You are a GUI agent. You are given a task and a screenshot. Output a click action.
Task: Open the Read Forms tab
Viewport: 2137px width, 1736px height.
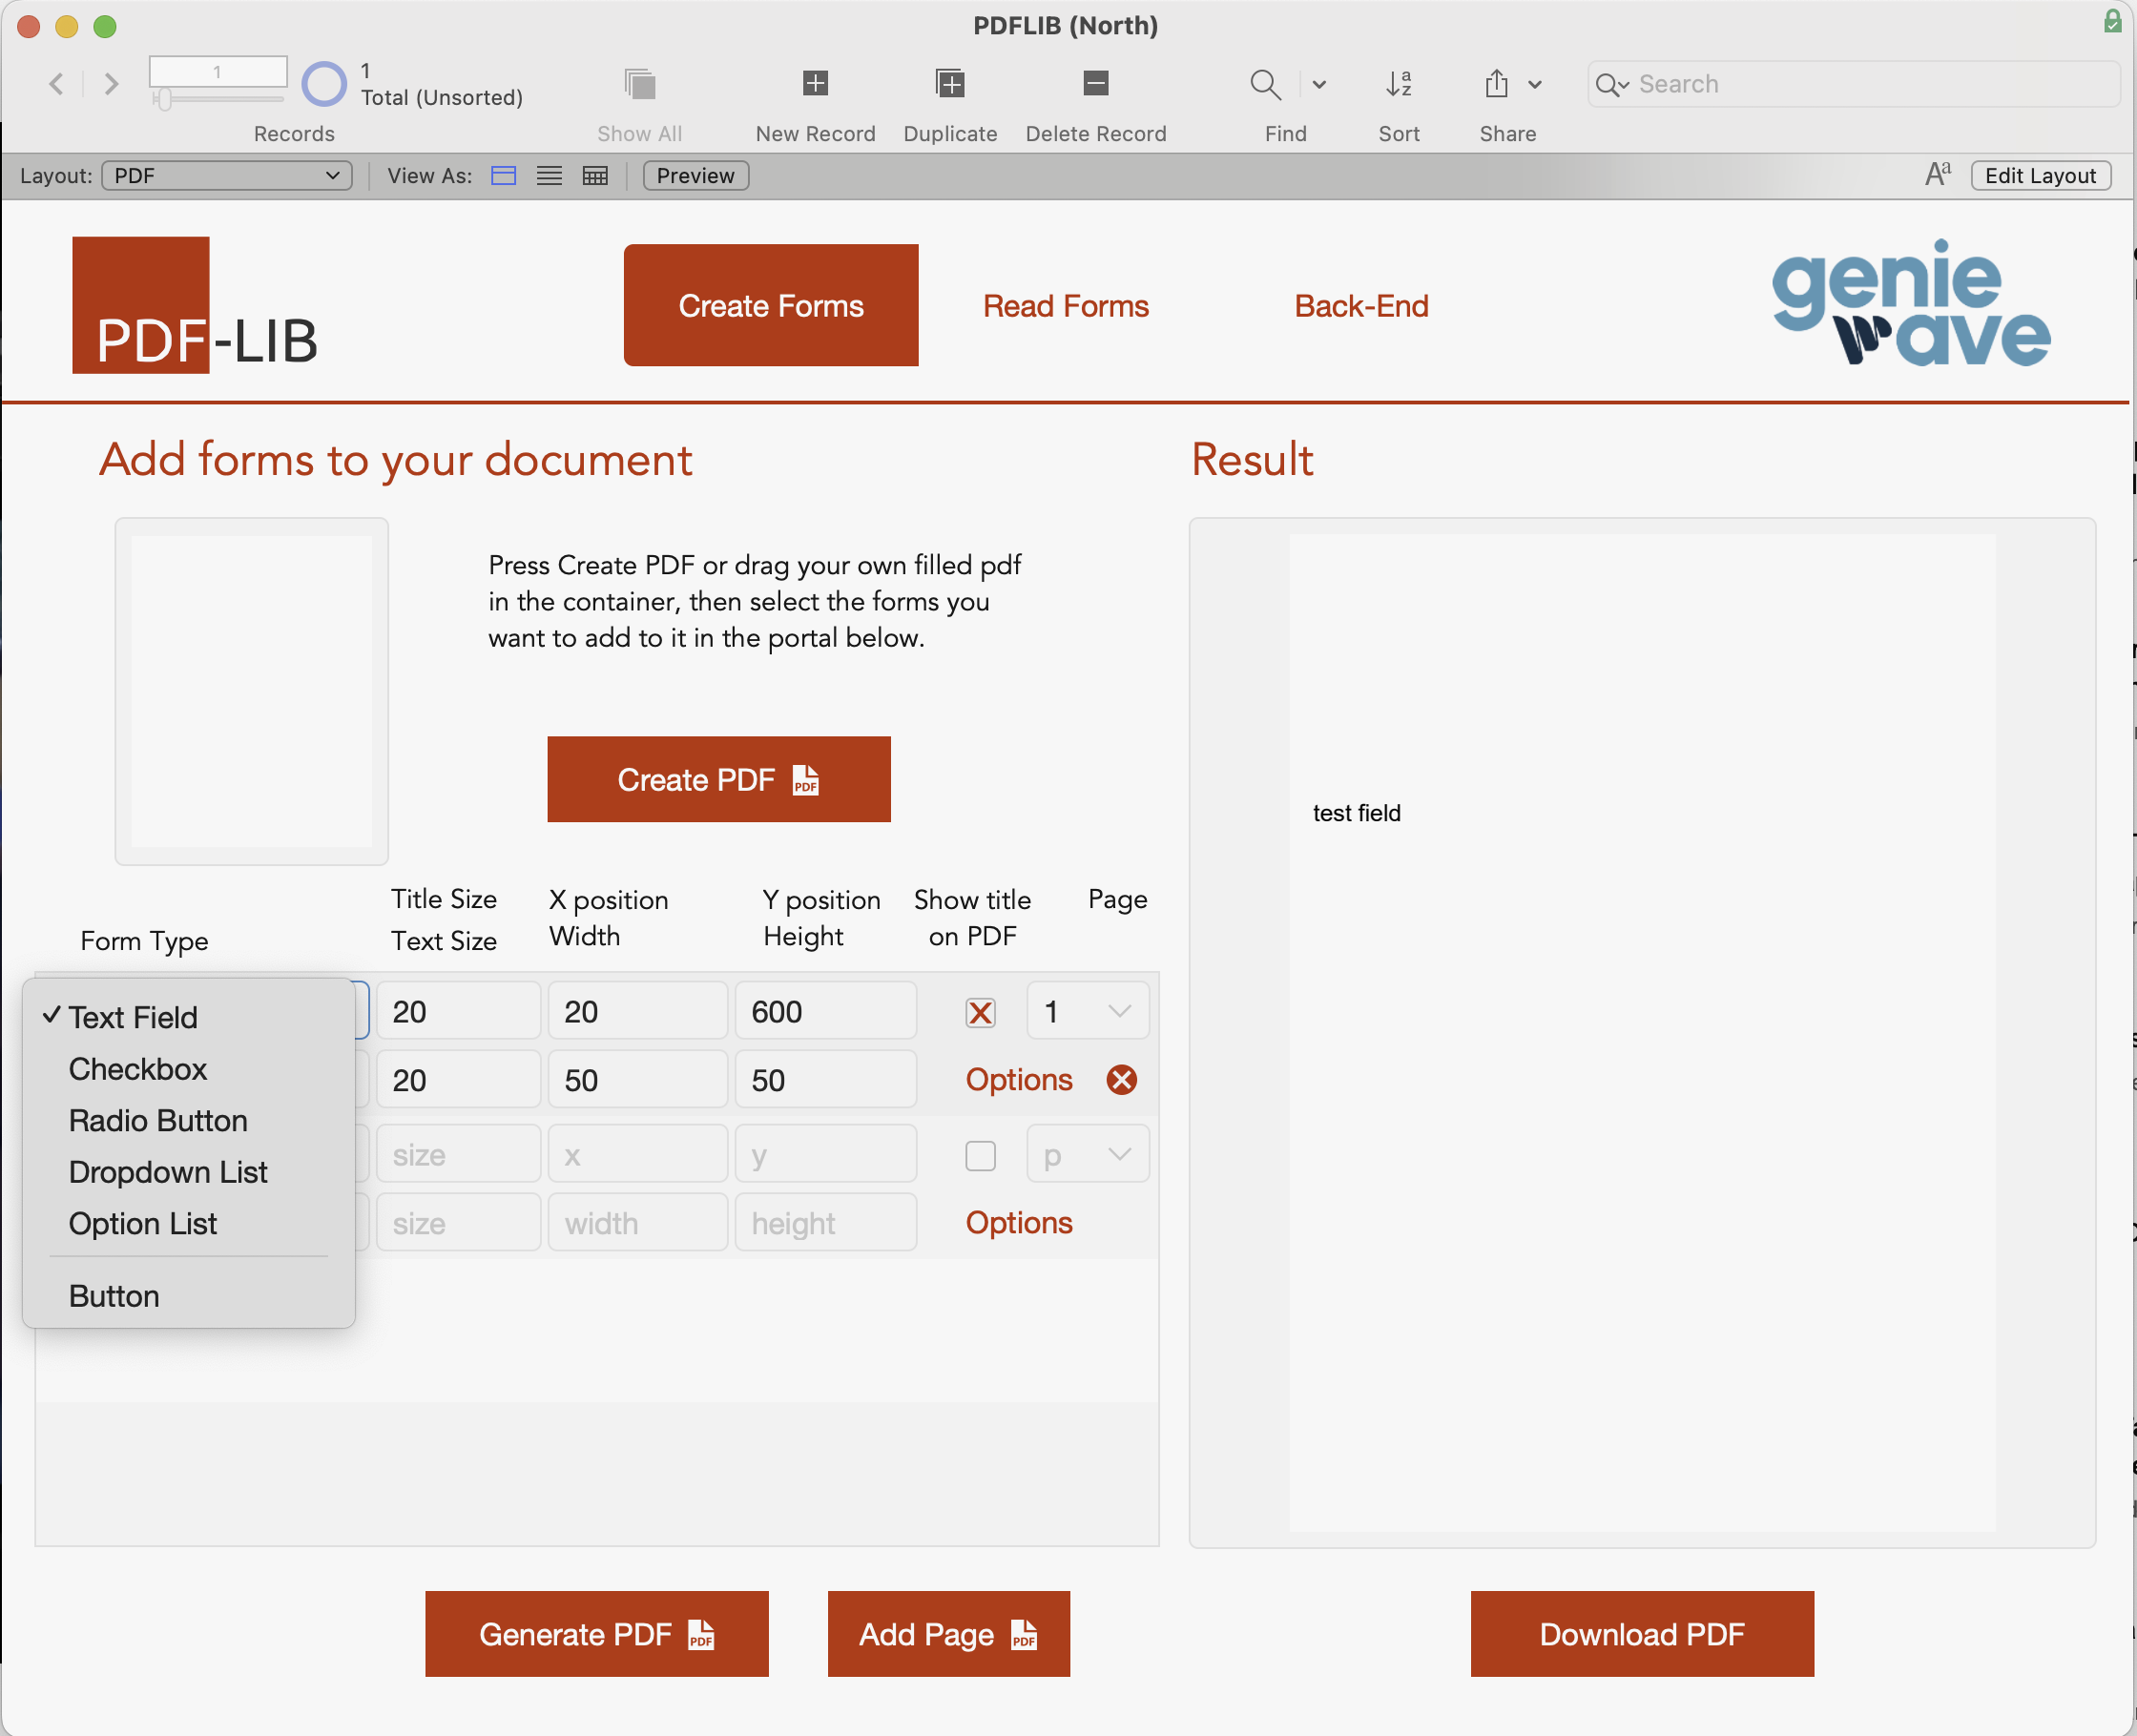point(1066,306)
